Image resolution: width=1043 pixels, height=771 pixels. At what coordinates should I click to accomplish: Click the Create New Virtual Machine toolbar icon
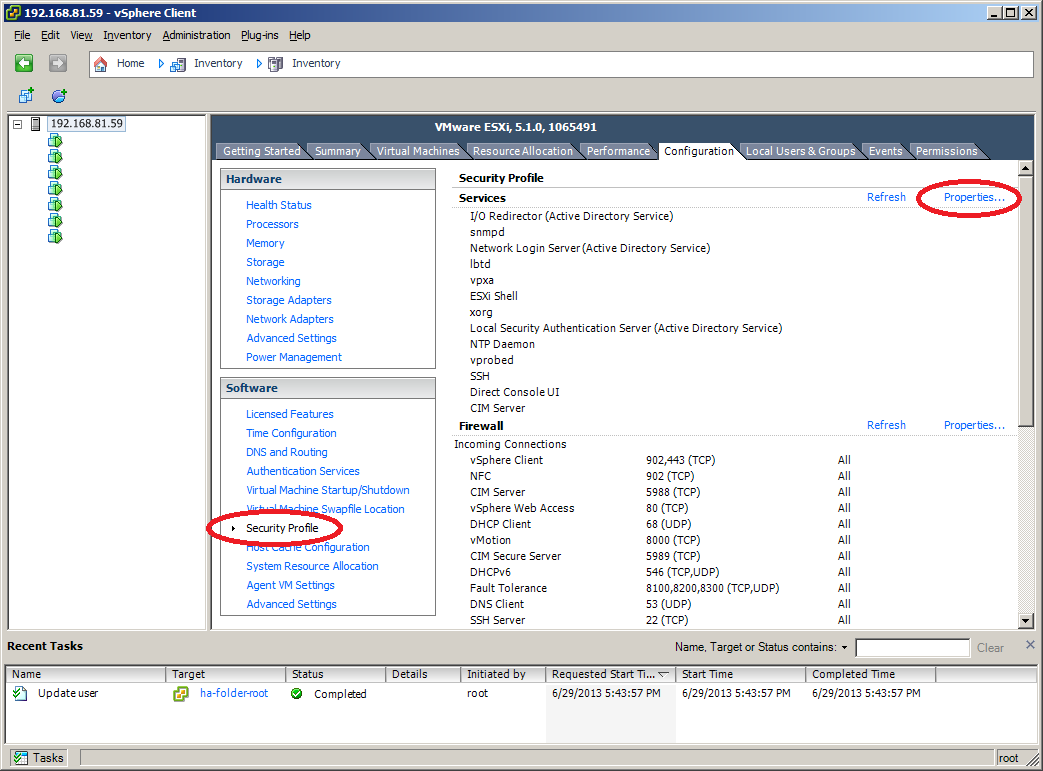pos(26,96)
